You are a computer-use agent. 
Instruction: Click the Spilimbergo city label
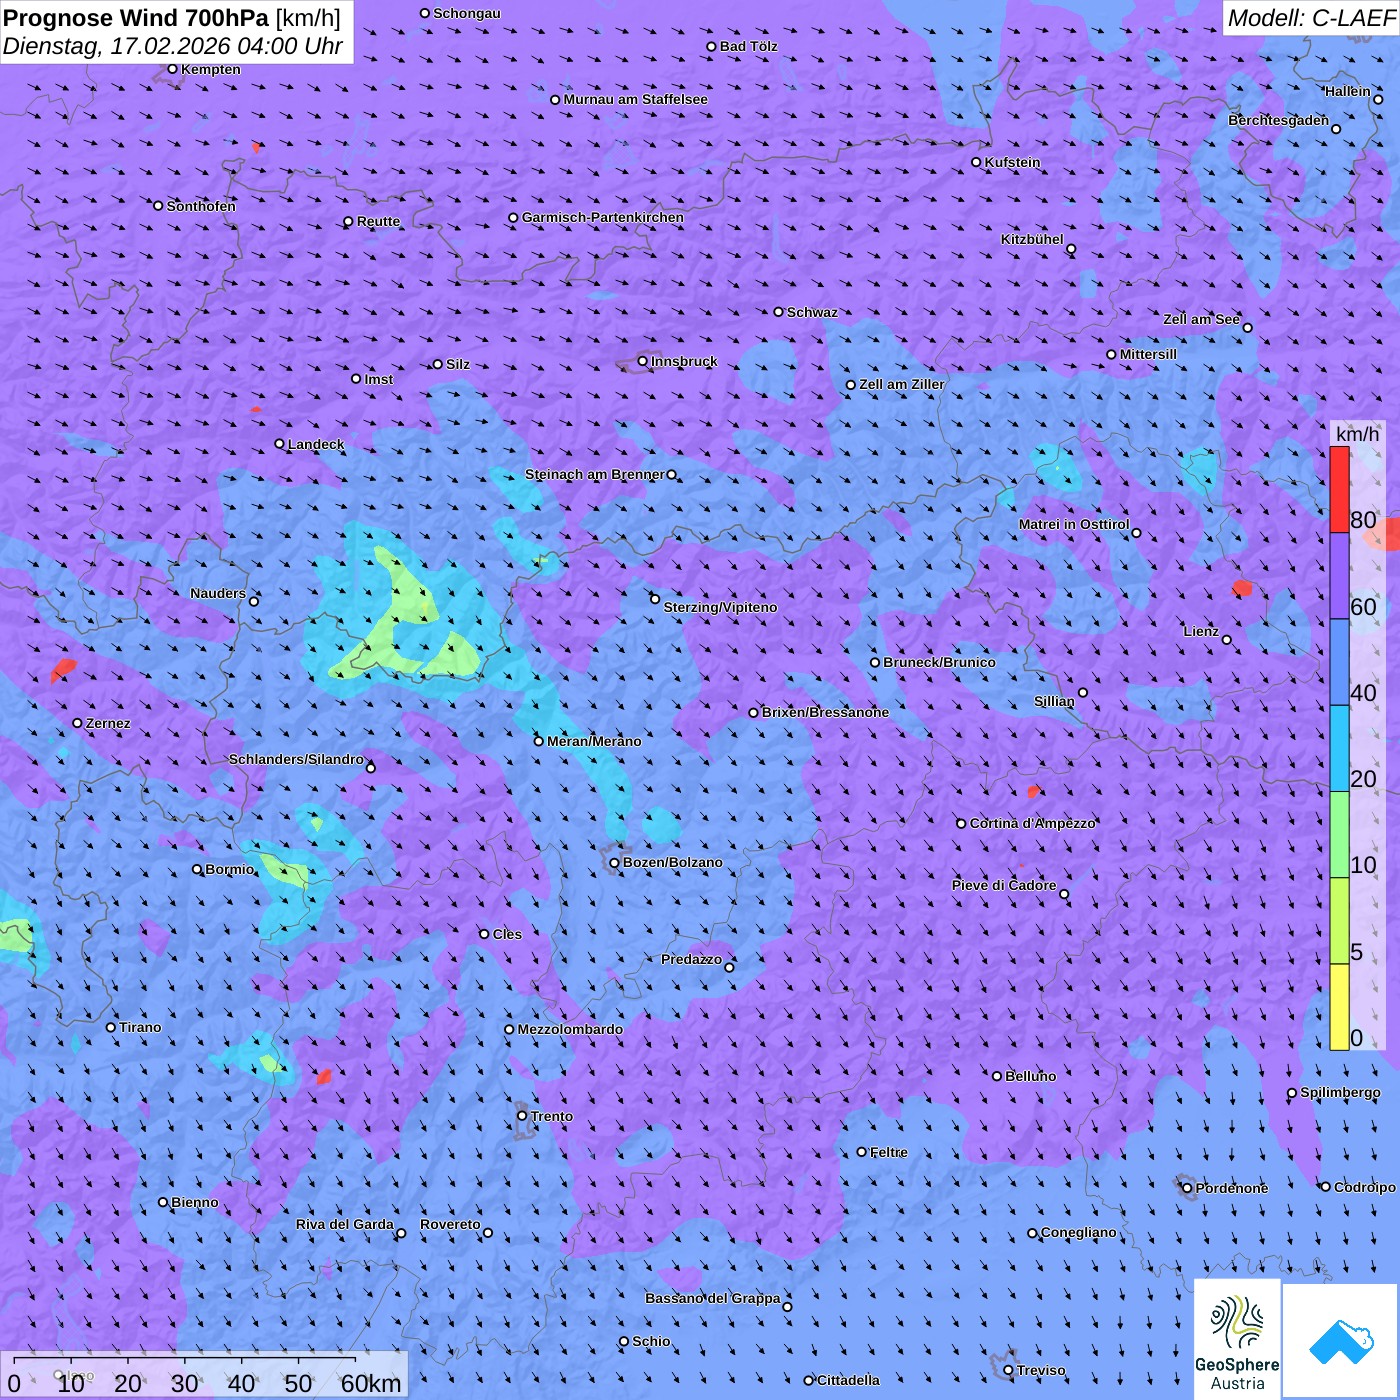pos(1340,1092)
